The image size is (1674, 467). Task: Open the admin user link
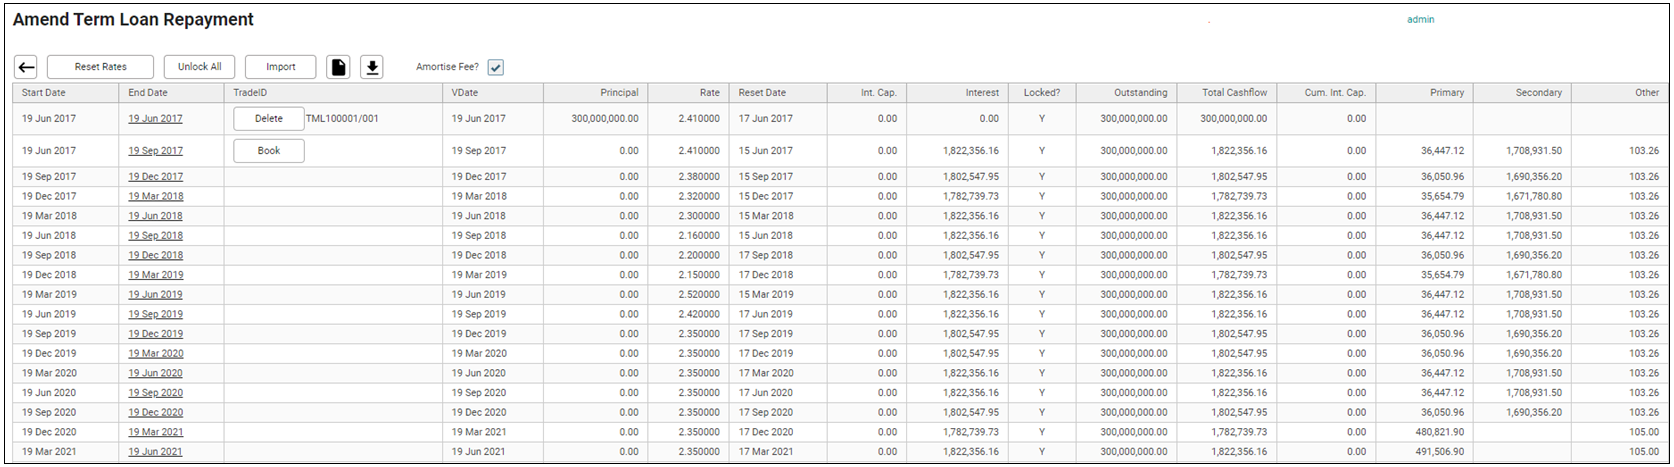coord(1420,20)
